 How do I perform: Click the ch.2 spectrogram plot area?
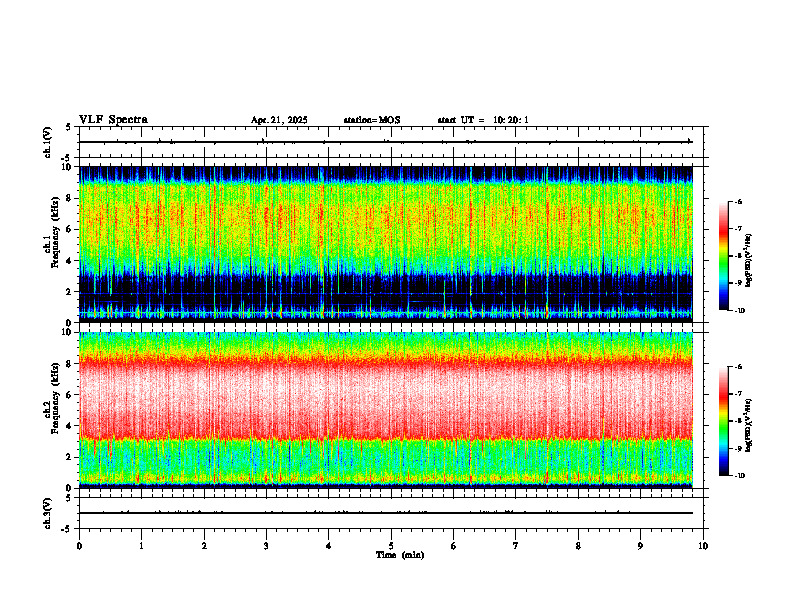[386, 410]
